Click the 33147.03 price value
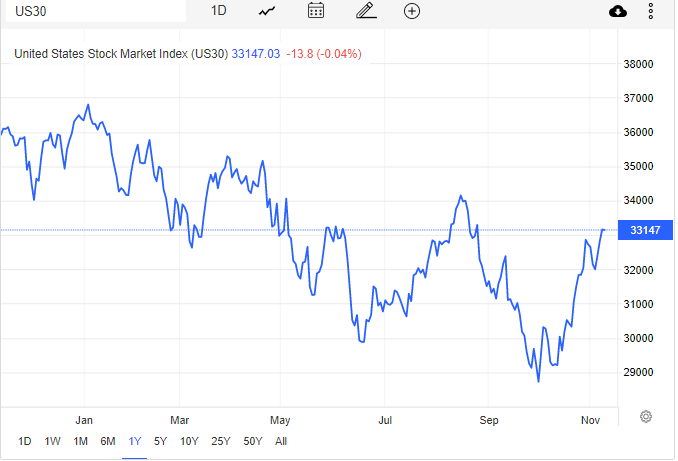 coord(256,54)
